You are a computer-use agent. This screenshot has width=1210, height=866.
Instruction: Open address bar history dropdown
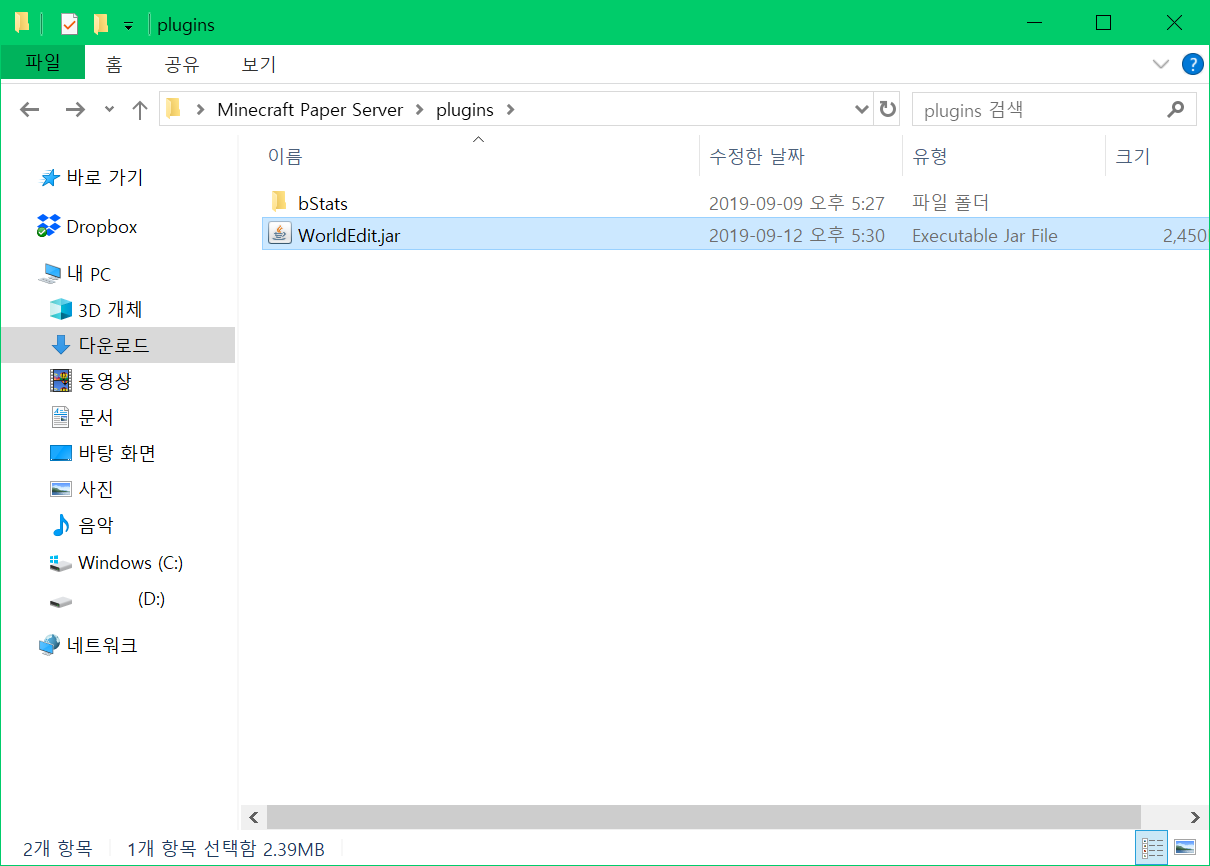click(862, 110)
